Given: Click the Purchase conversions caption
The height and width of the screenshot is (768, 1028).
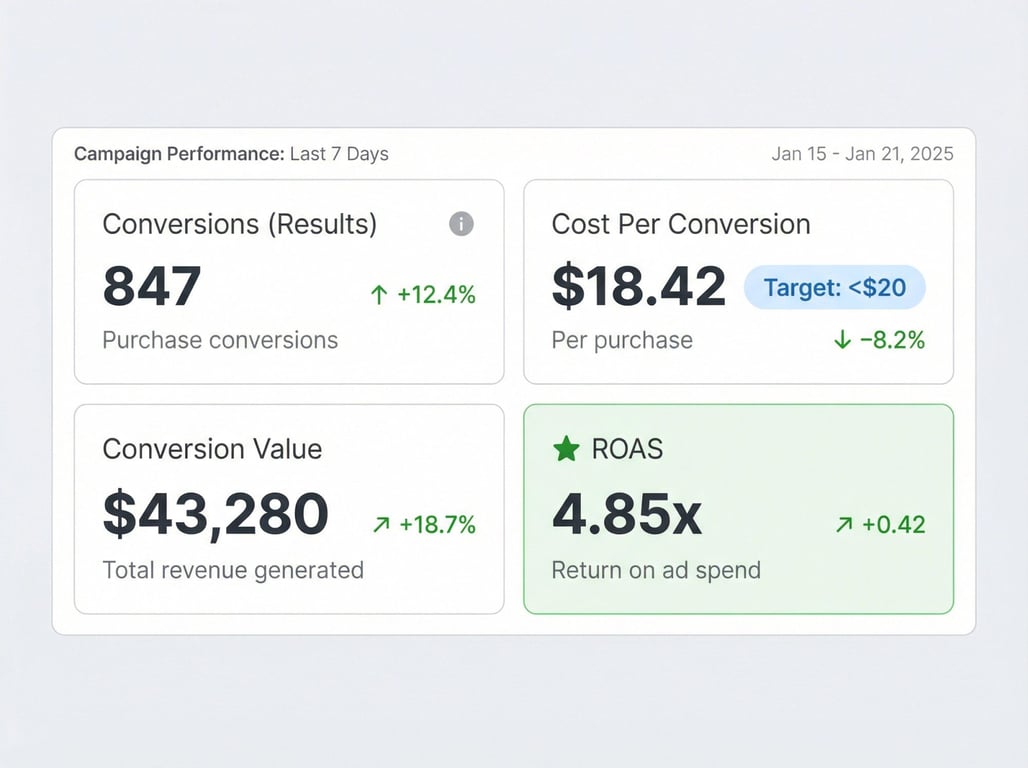Looking at the screenshot, I should [220, 340].
